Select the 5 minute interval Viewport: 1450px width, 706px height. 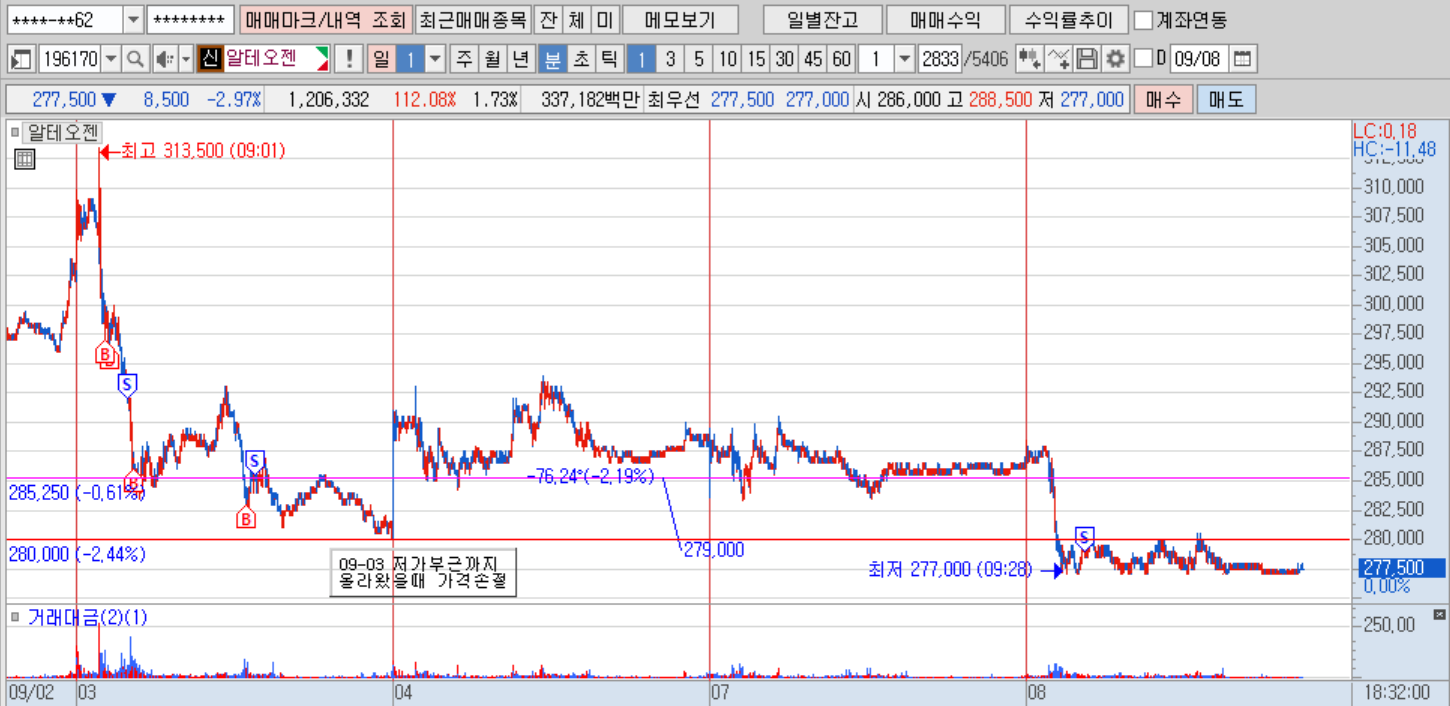pyautogui.click(x=698, y=59)
